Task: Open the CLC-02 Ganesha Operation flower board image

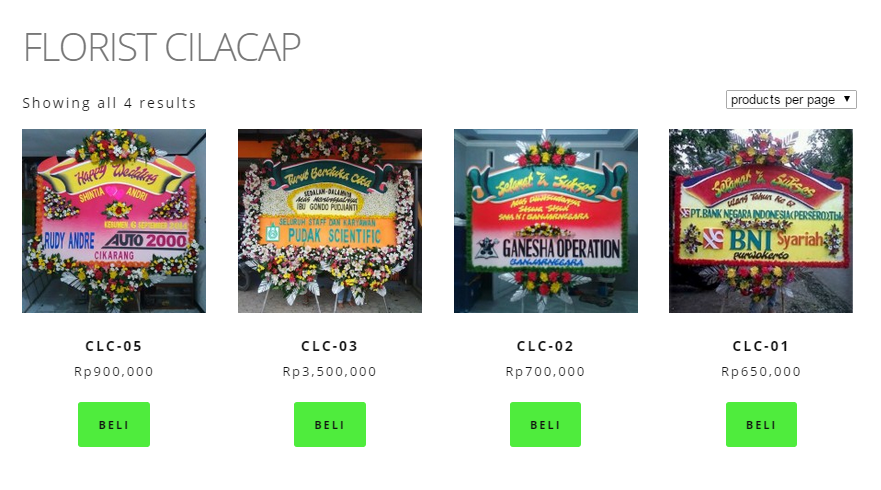Action: [546, 221]
